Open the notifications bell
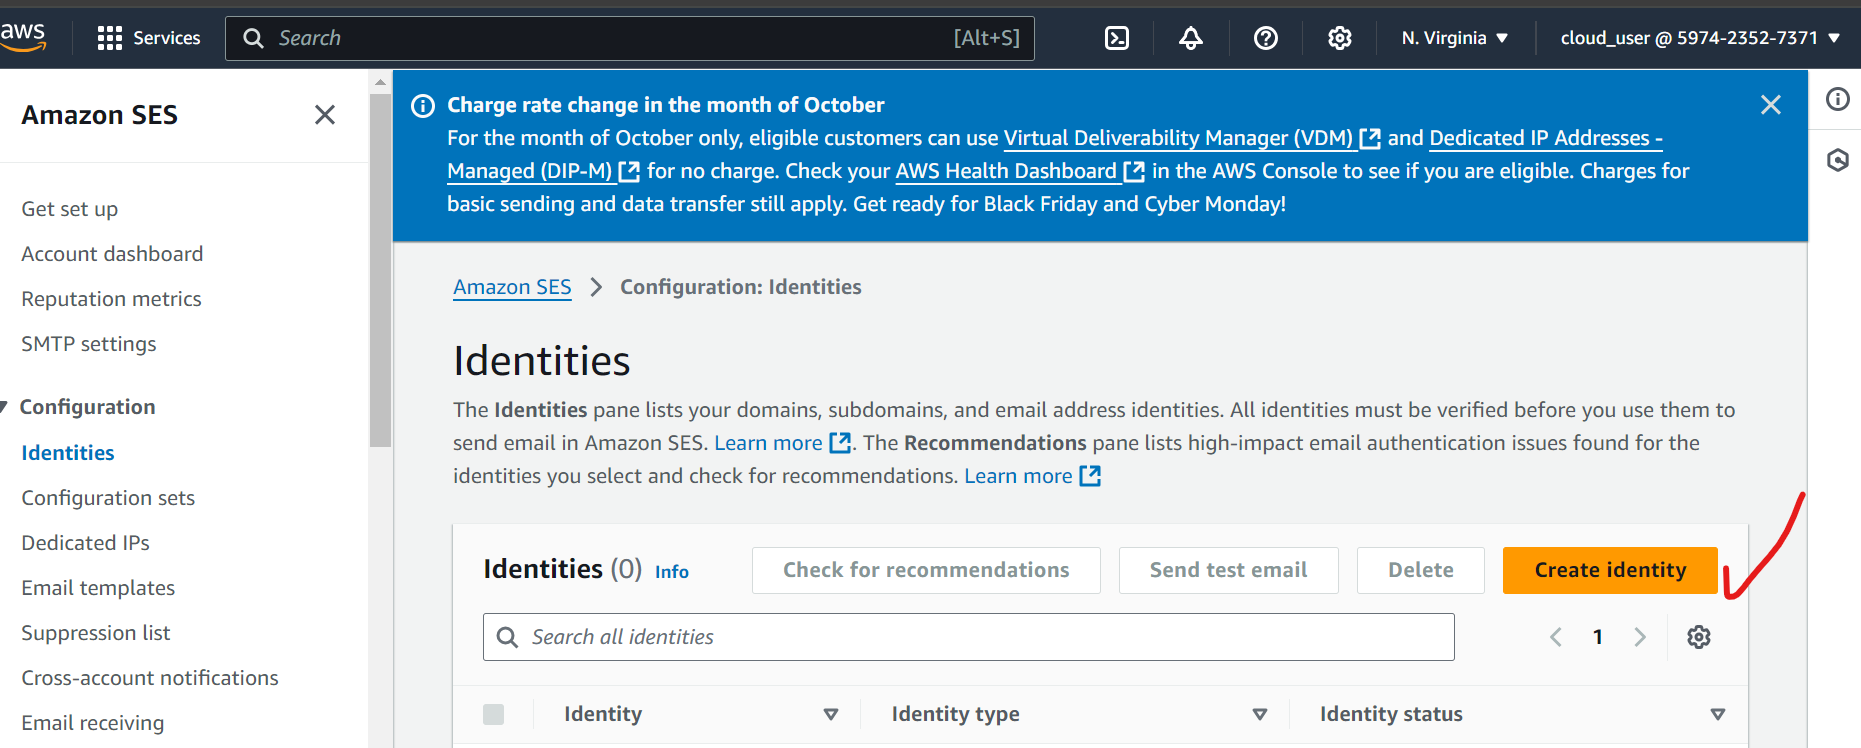 (1190, 38)
